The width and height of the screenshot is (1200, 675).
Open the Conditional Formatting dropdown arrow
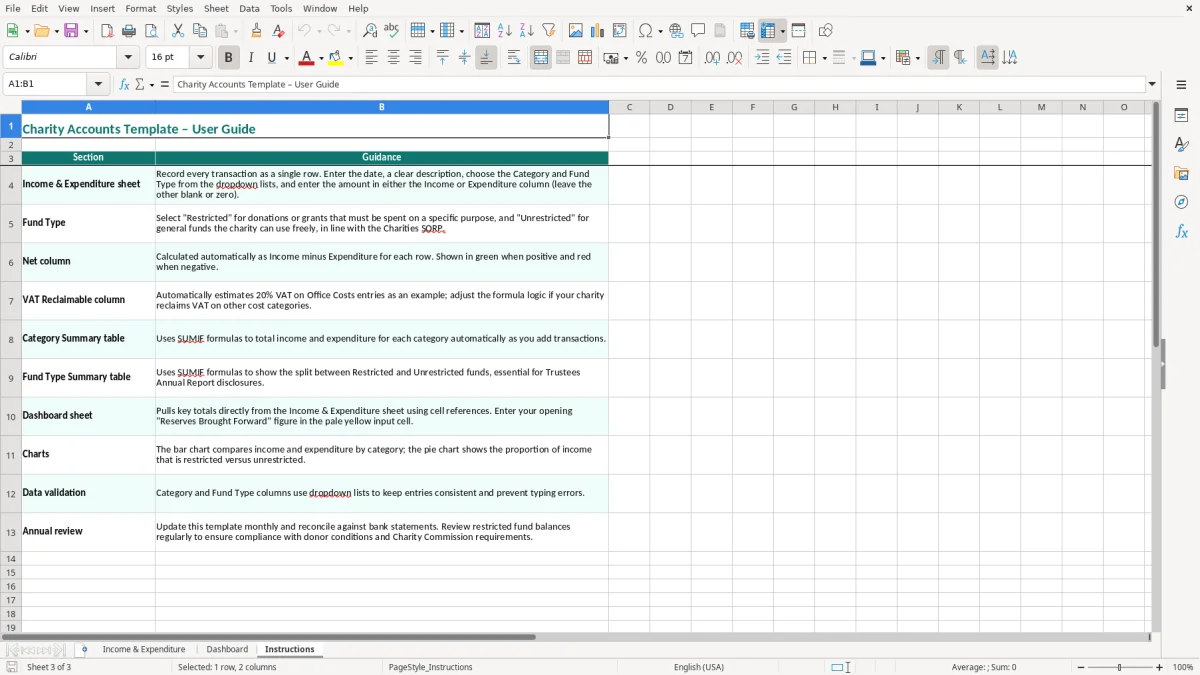pos(917,58)
